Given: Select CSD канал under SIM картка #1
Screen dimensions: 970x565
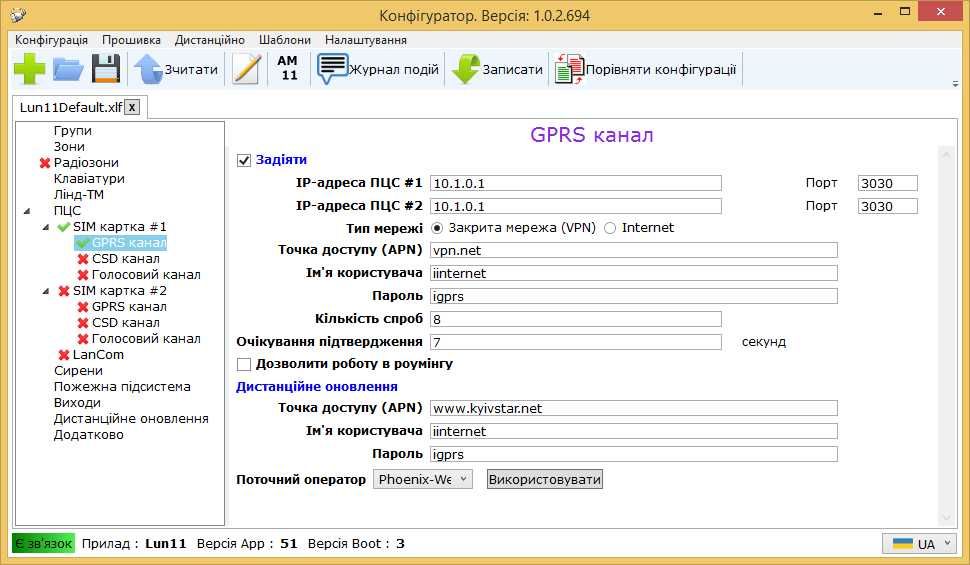Looking at the screenshot, I should pyautogui.click(x=126, y=259).
